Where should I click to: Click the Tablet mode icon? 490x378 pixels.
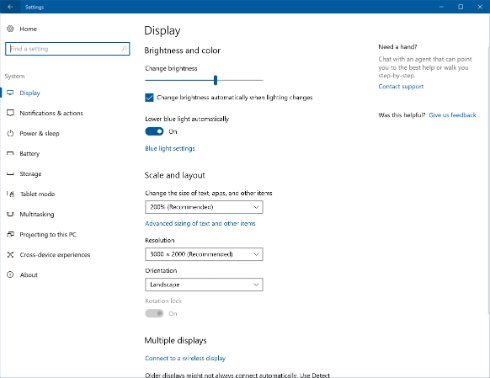tap(10, 194)
